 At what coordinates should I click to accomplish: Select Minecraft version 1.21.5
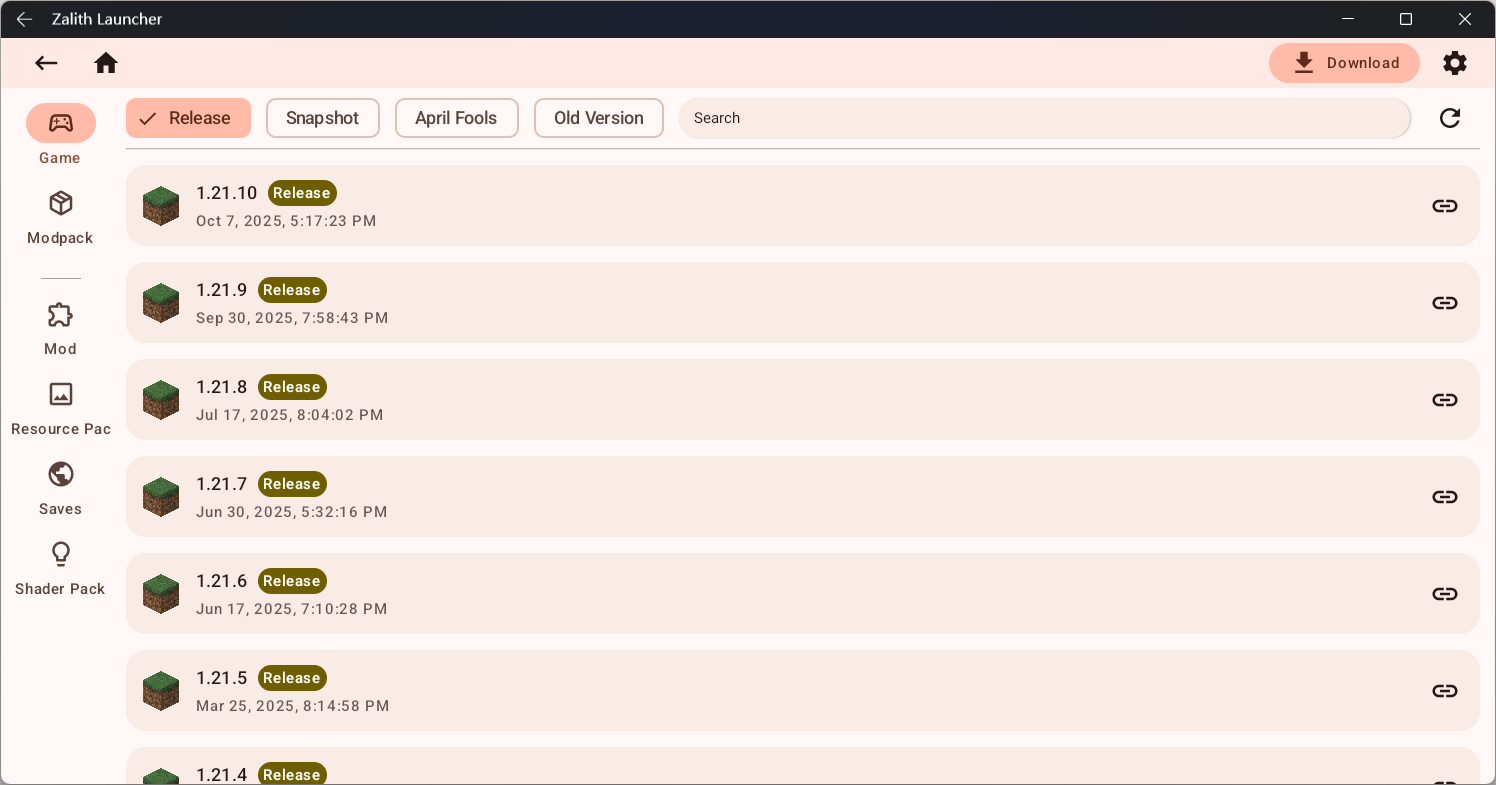[700, 690]
